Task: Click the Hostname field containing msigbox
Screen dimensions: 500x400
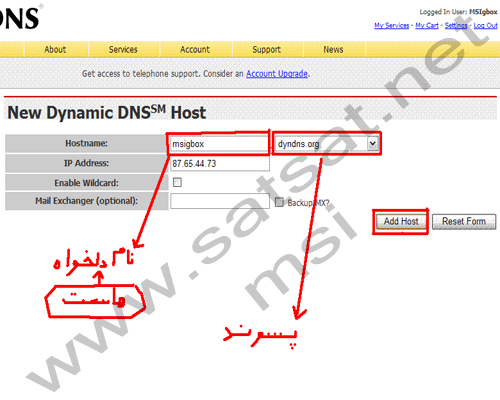Action: 219,144
